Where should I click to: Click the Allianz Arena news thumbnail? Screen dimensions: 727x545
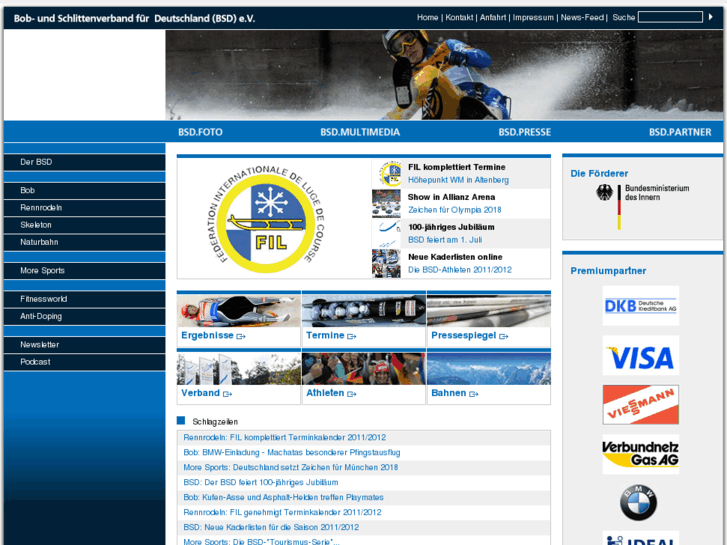tap(386, 204)
